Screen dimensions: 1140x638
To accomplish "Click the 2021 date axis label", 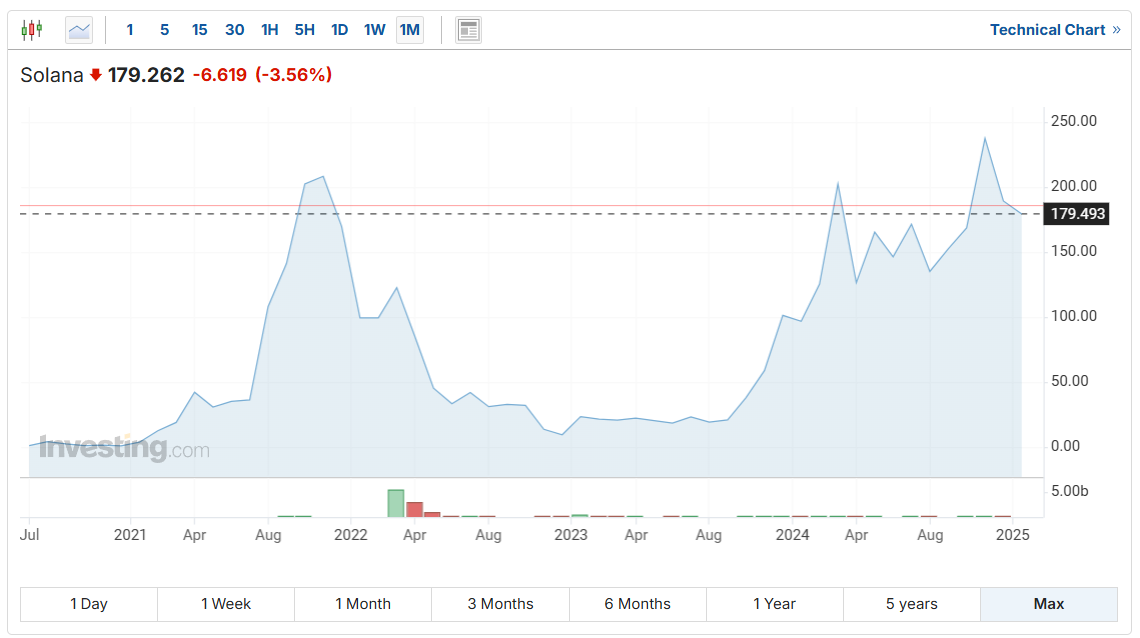I will click(130, 535).
